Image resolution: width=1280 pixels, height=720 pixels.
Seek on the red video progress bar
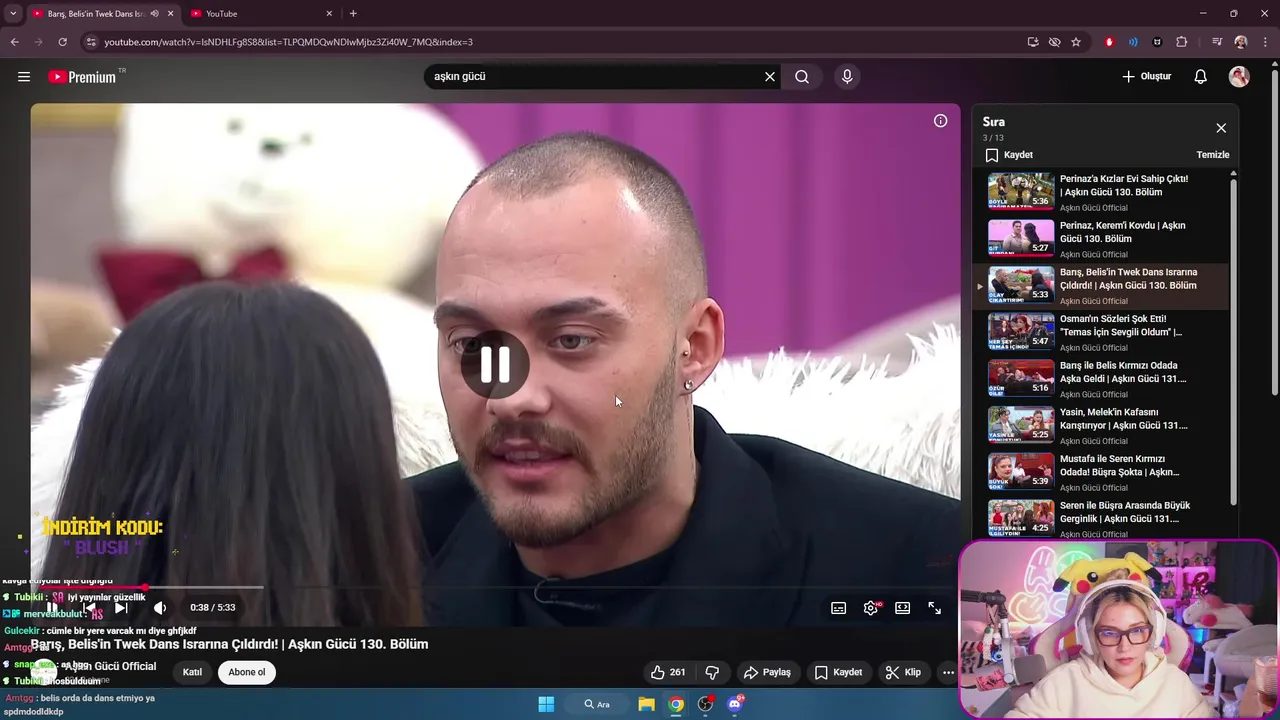click(495, 588)
